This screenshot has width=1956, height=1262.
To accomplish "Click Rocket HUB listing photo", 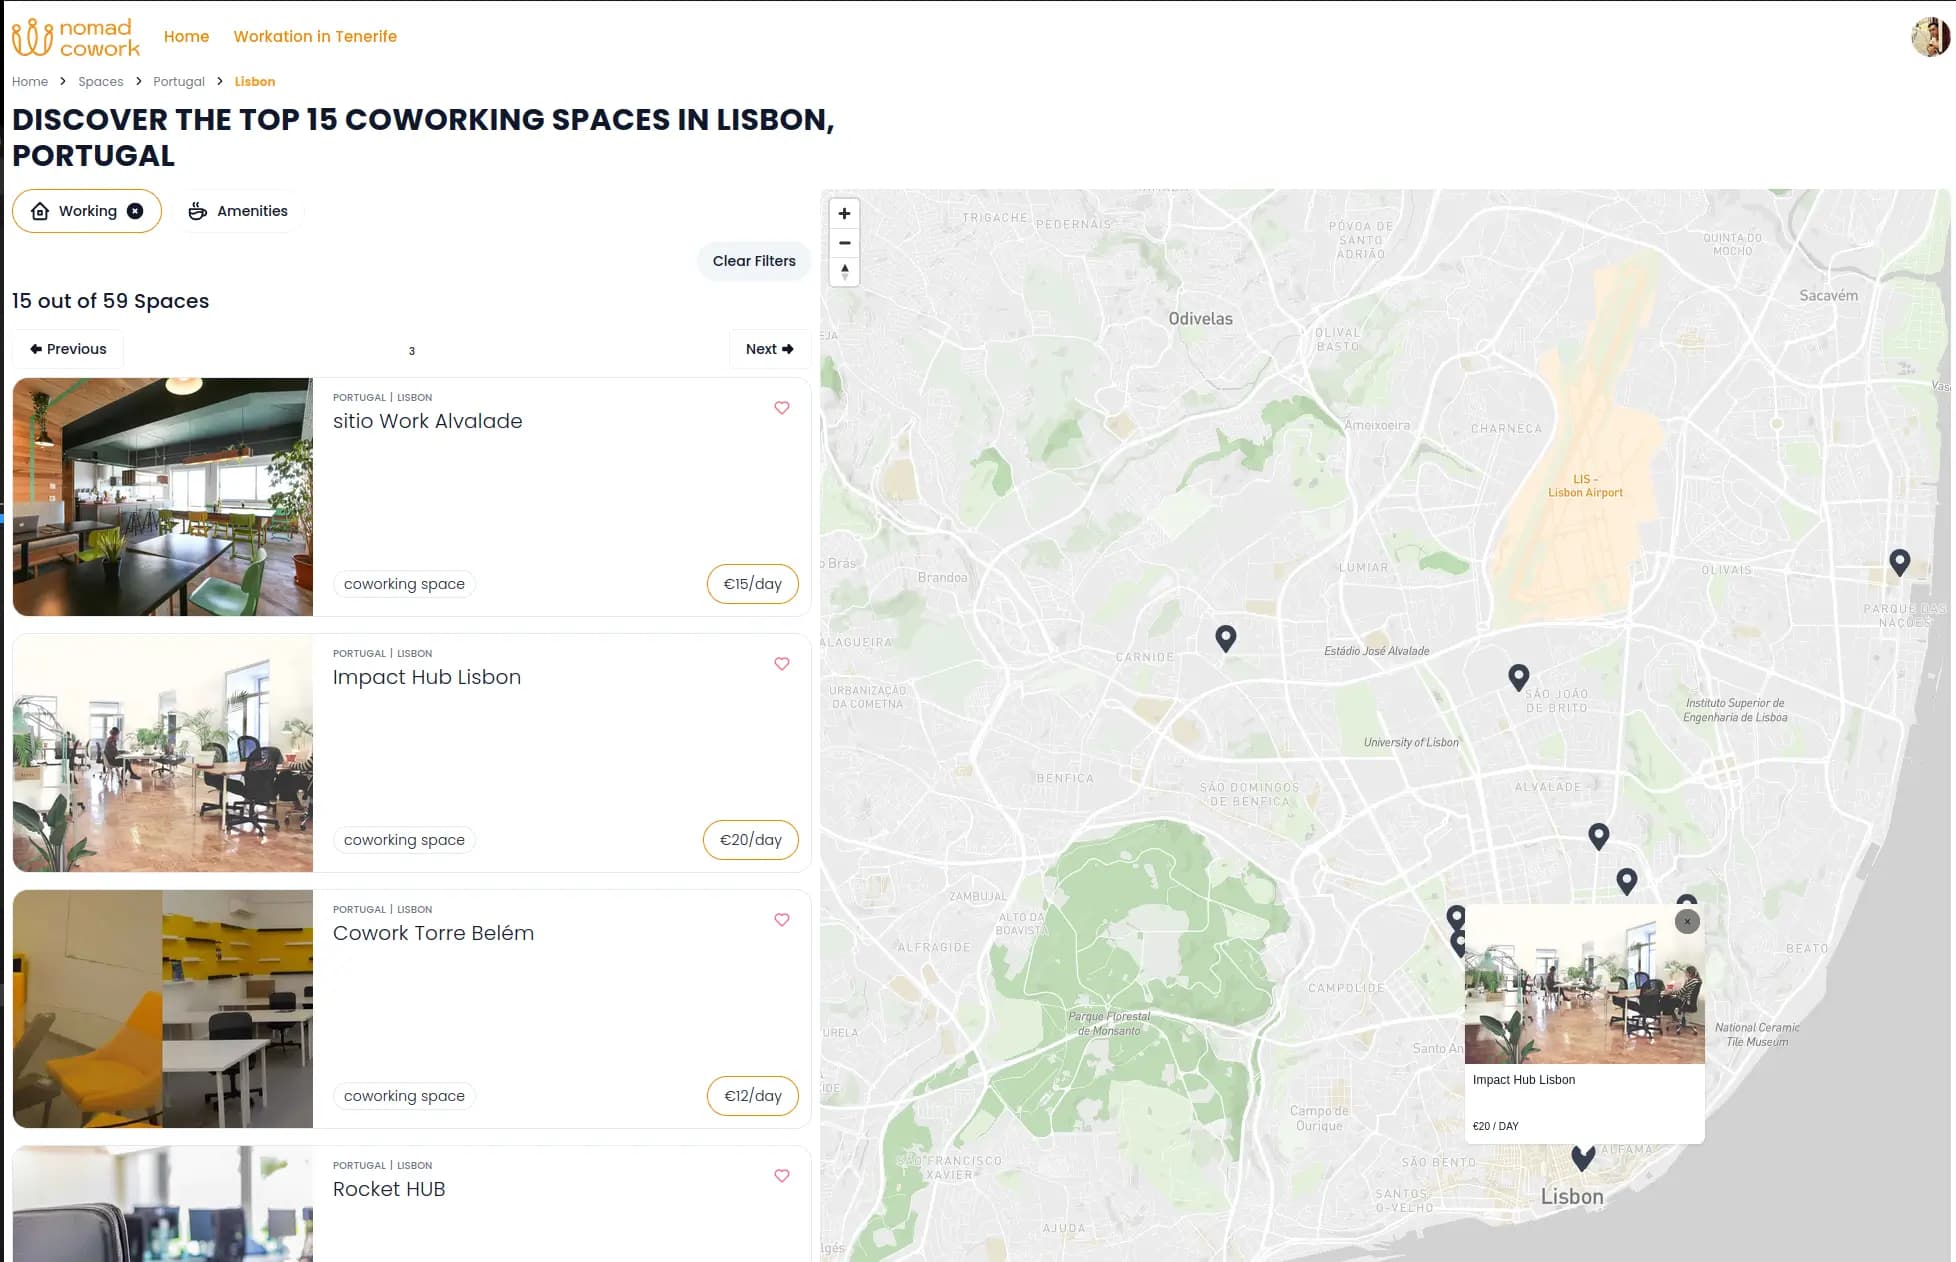I will click(163, 1204).
